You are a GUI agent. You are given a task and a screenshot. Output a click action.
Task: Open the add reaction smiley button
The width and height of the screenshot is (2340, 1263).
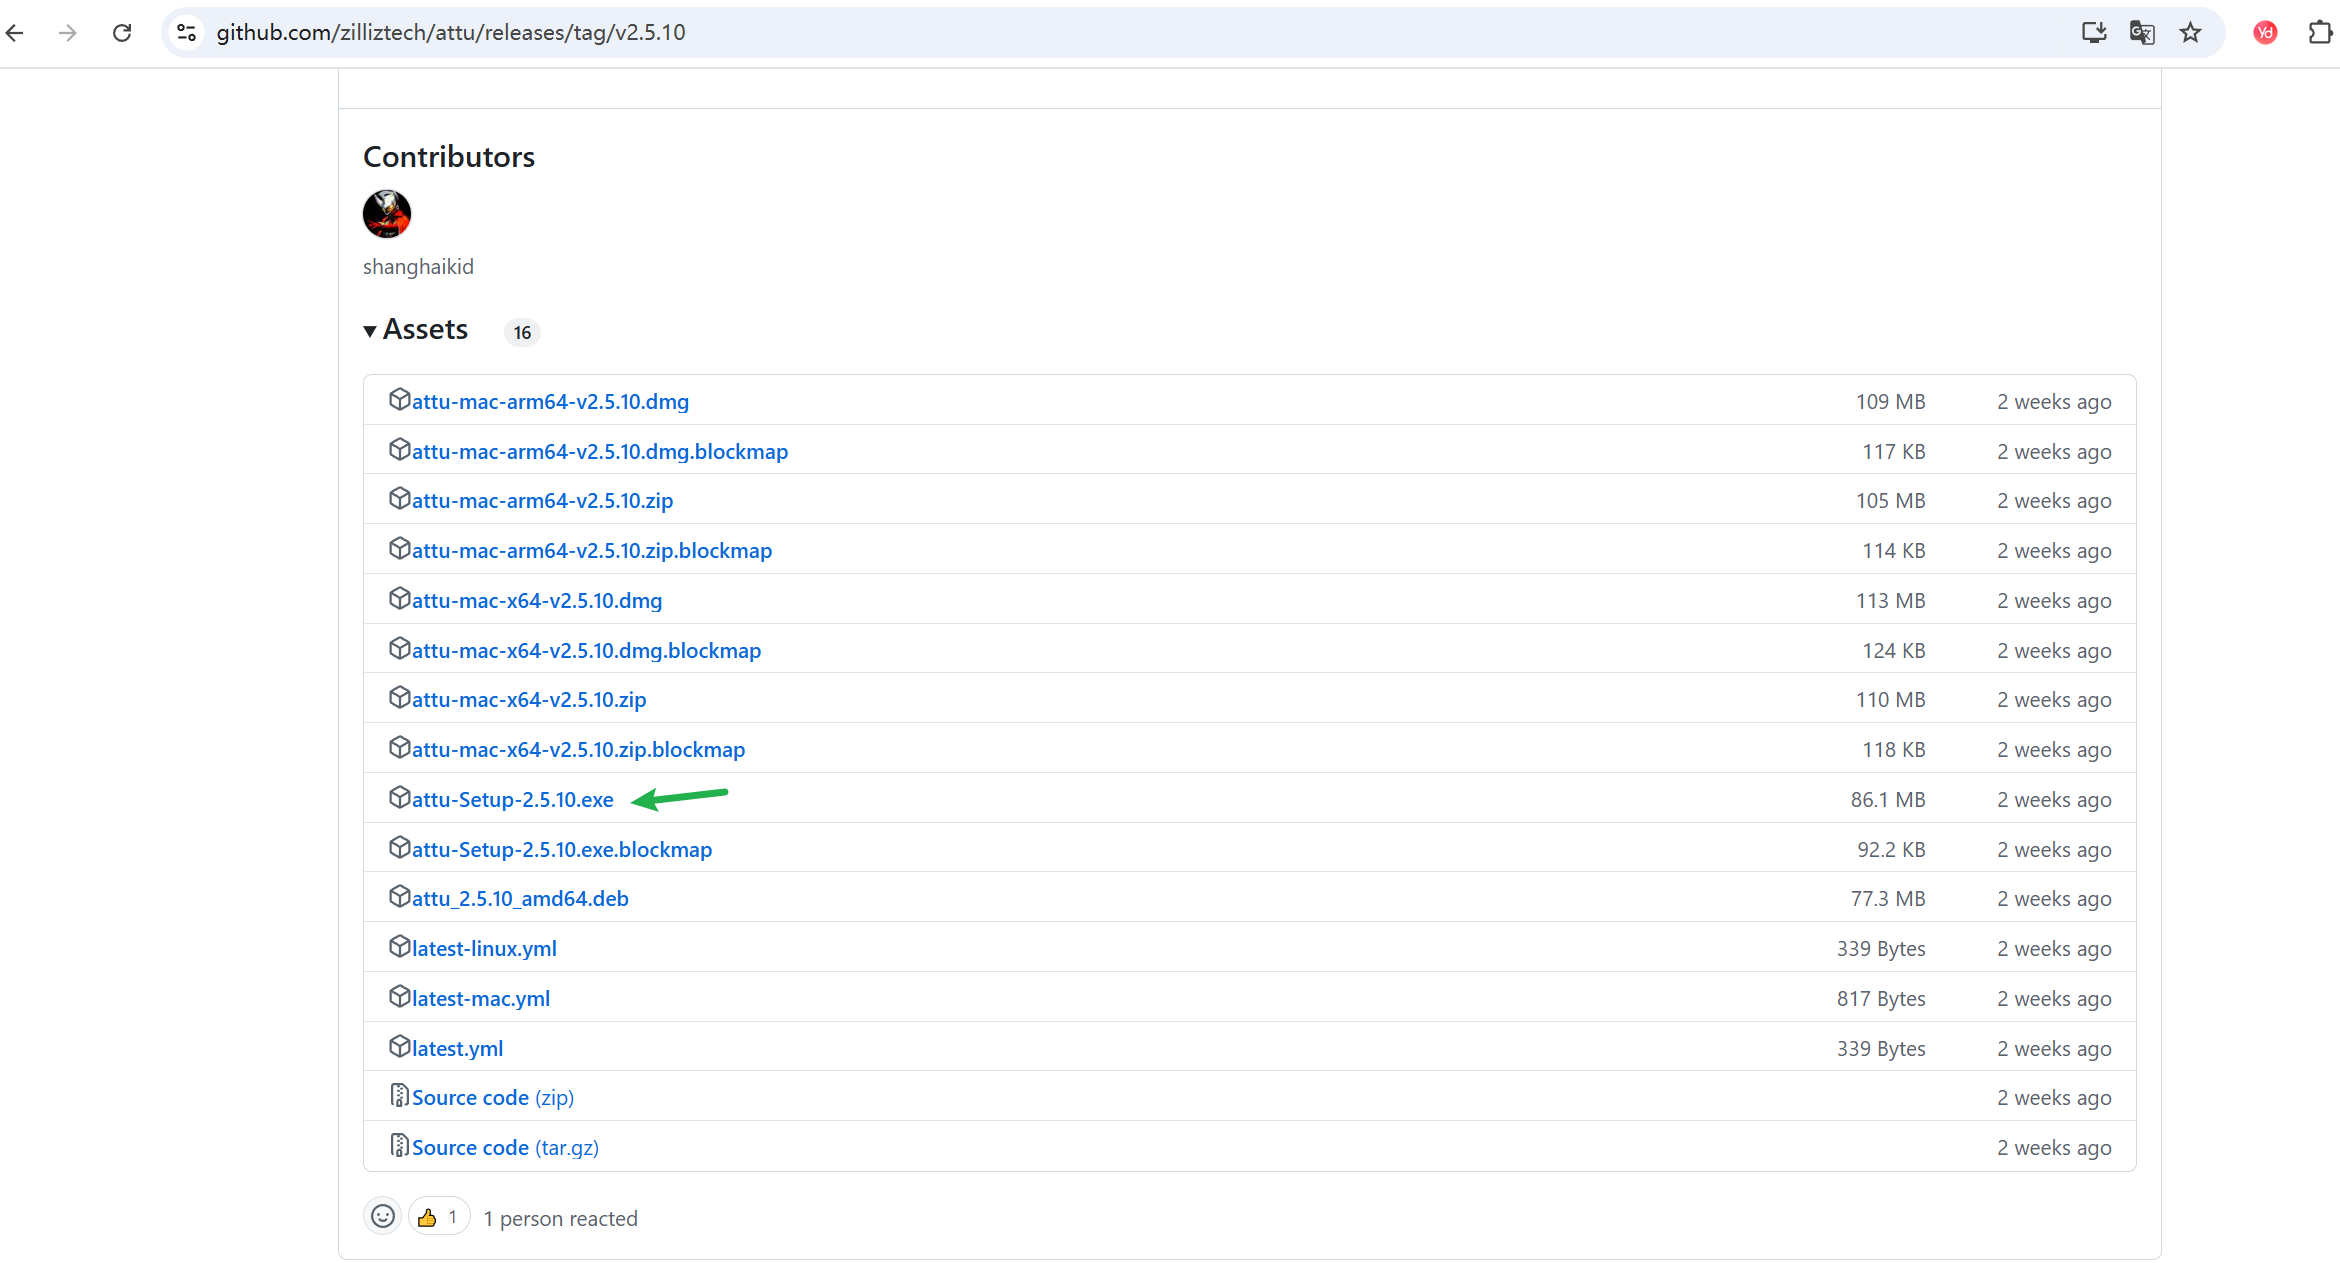pyautogui.click(x=383, y=1217)
